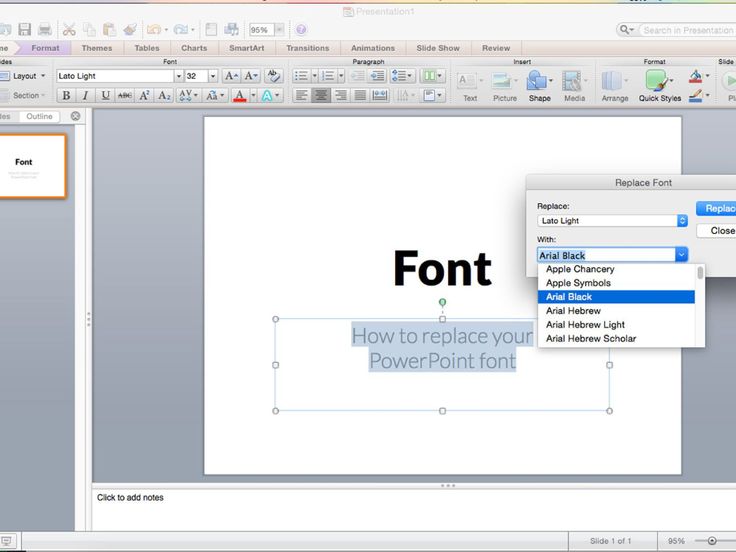
Task: Toggle Italic formatting
Action: pos(85,96)
